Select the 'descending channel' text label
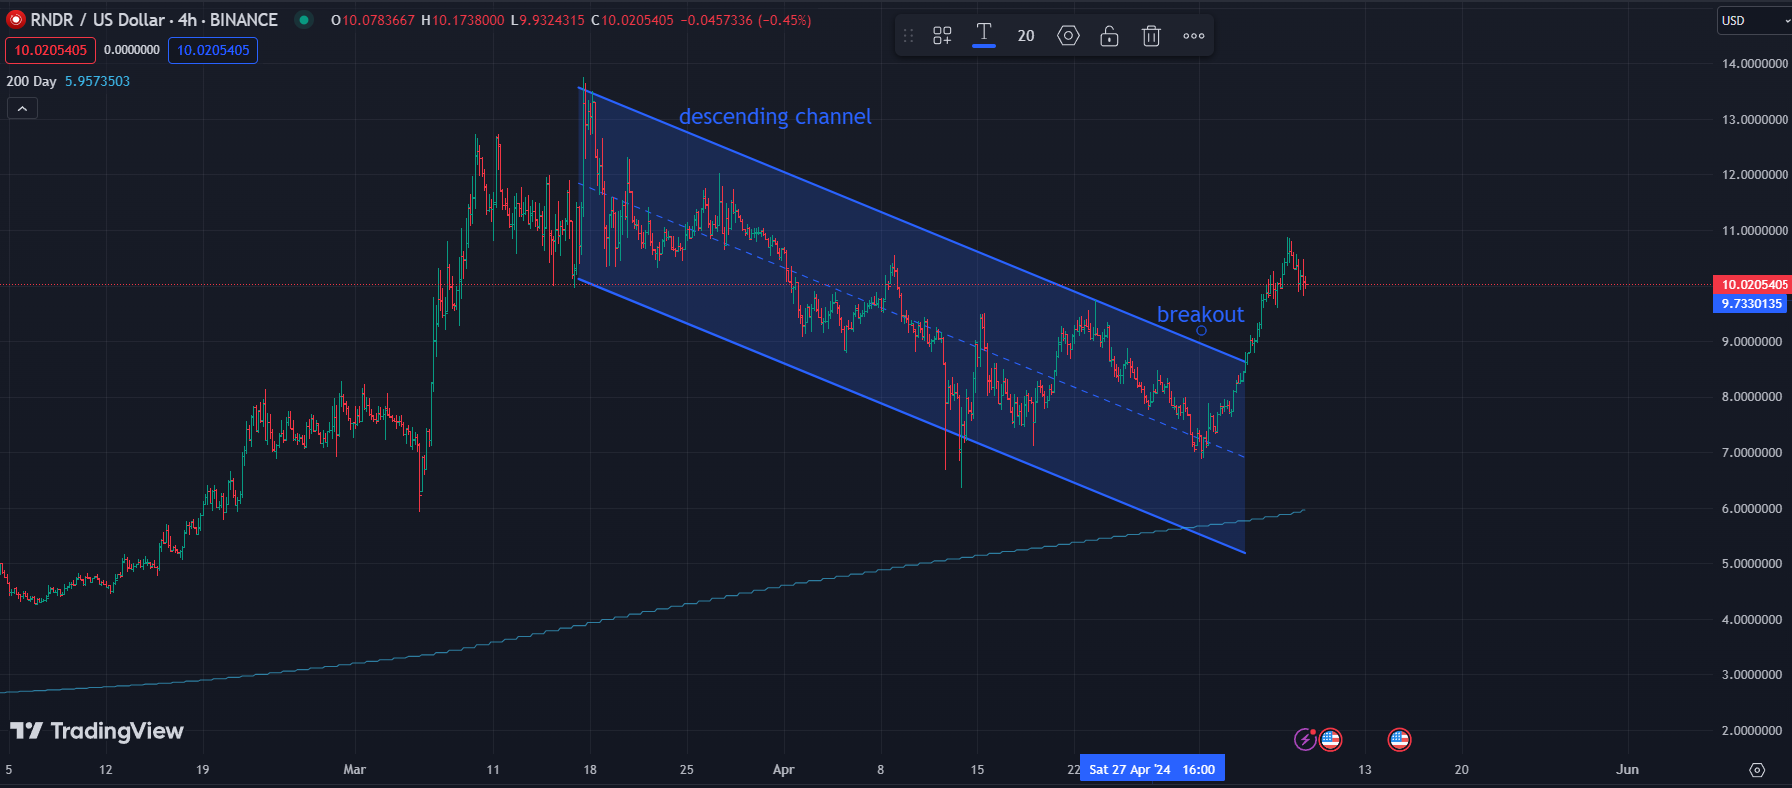The height and width of the screenshot is (788, 1792). [x=775, y=117]
